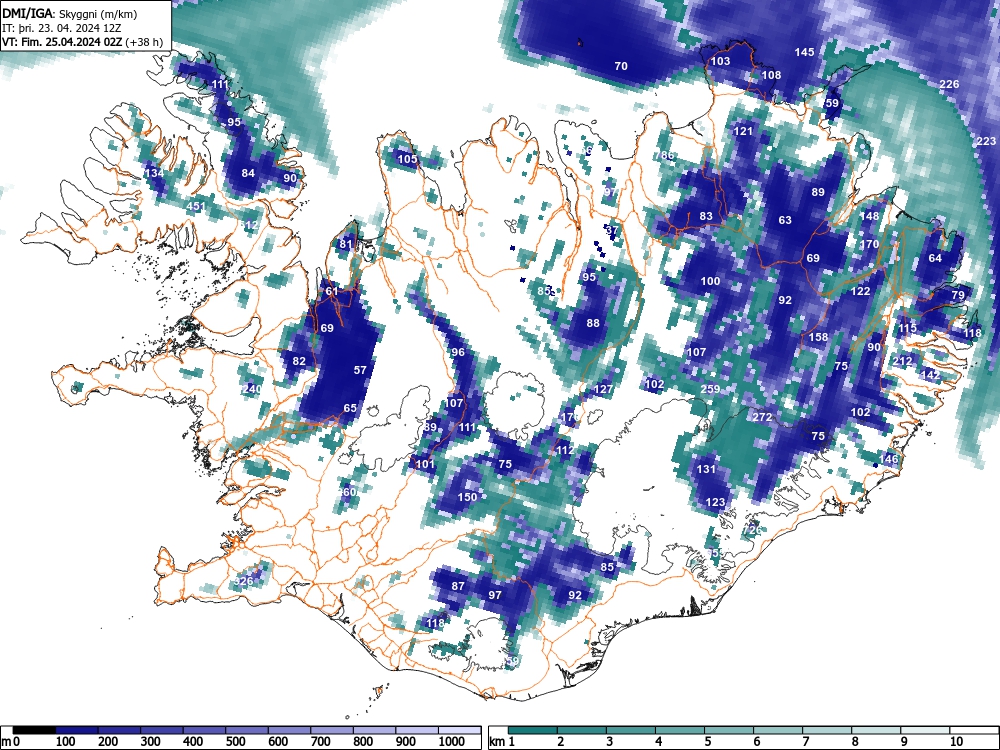Select the darkest navy swatch right of legend 100

(x=77, y=730)
